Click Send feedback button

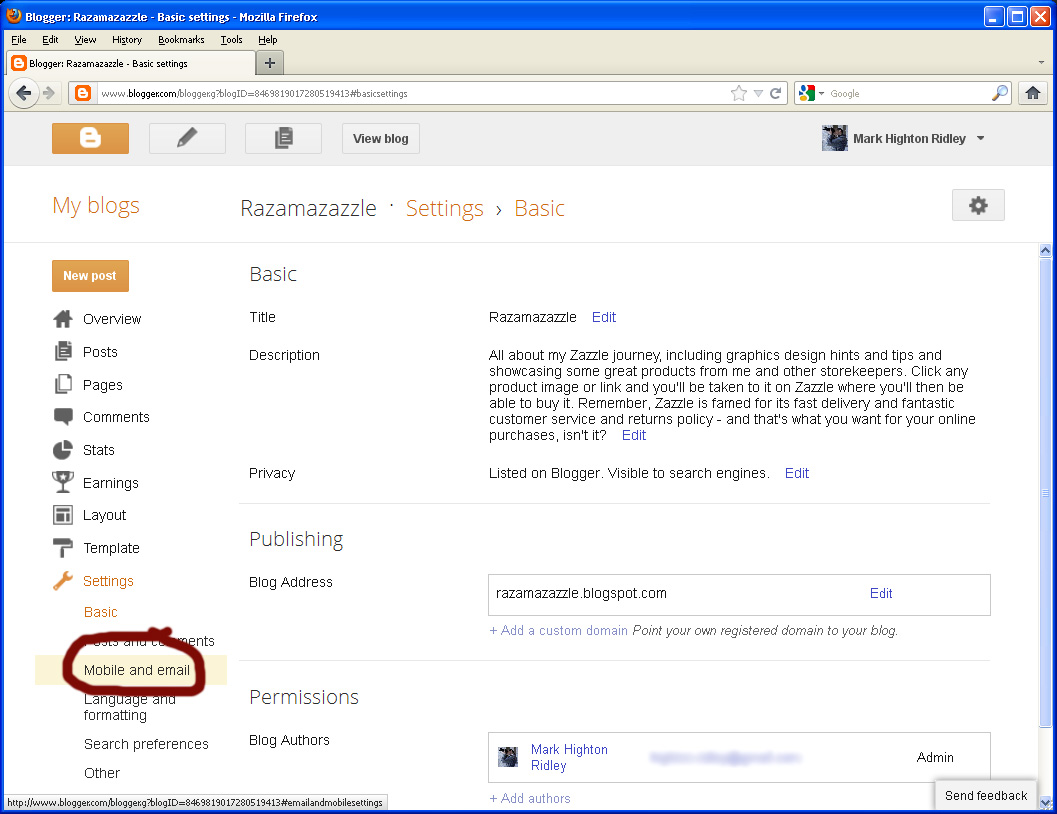point(986,795)
